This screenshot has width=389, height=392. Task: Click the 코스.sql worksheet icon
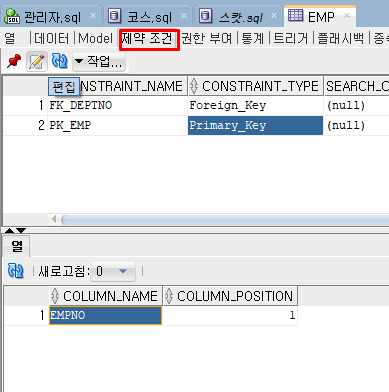[x=114, y=16]
